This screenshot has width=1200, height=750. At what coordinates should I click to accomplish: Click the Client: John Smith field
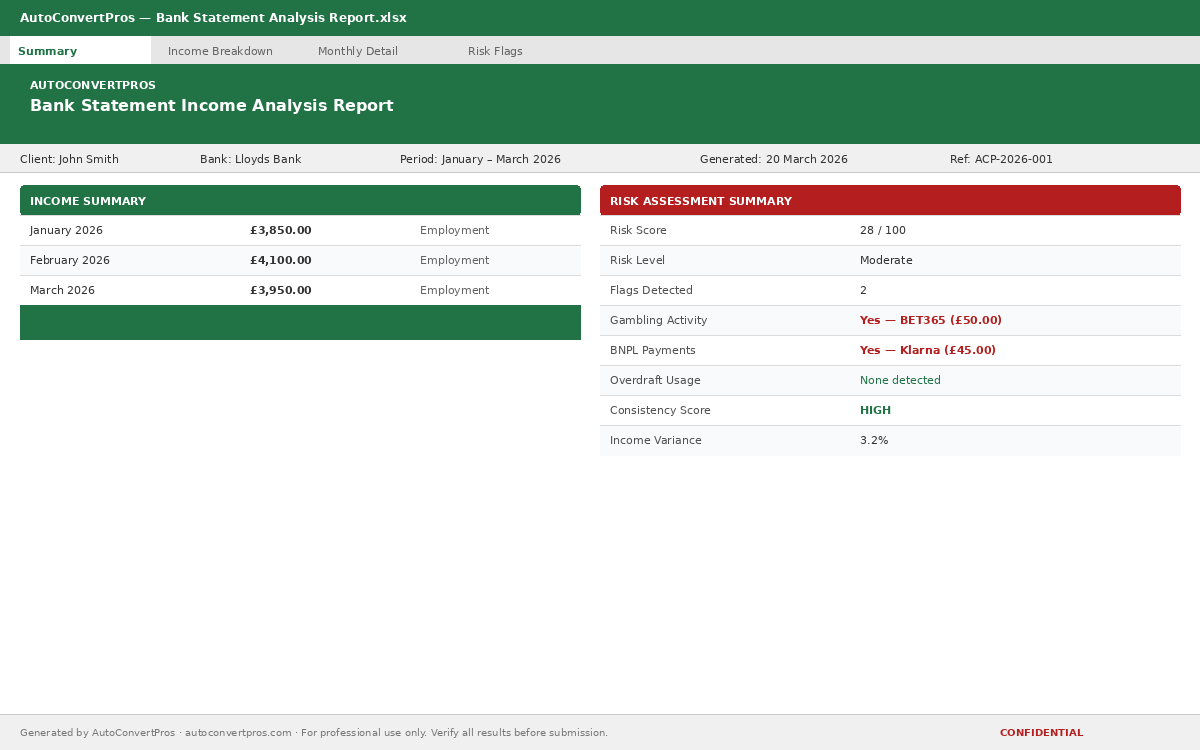tap(69, 160)
